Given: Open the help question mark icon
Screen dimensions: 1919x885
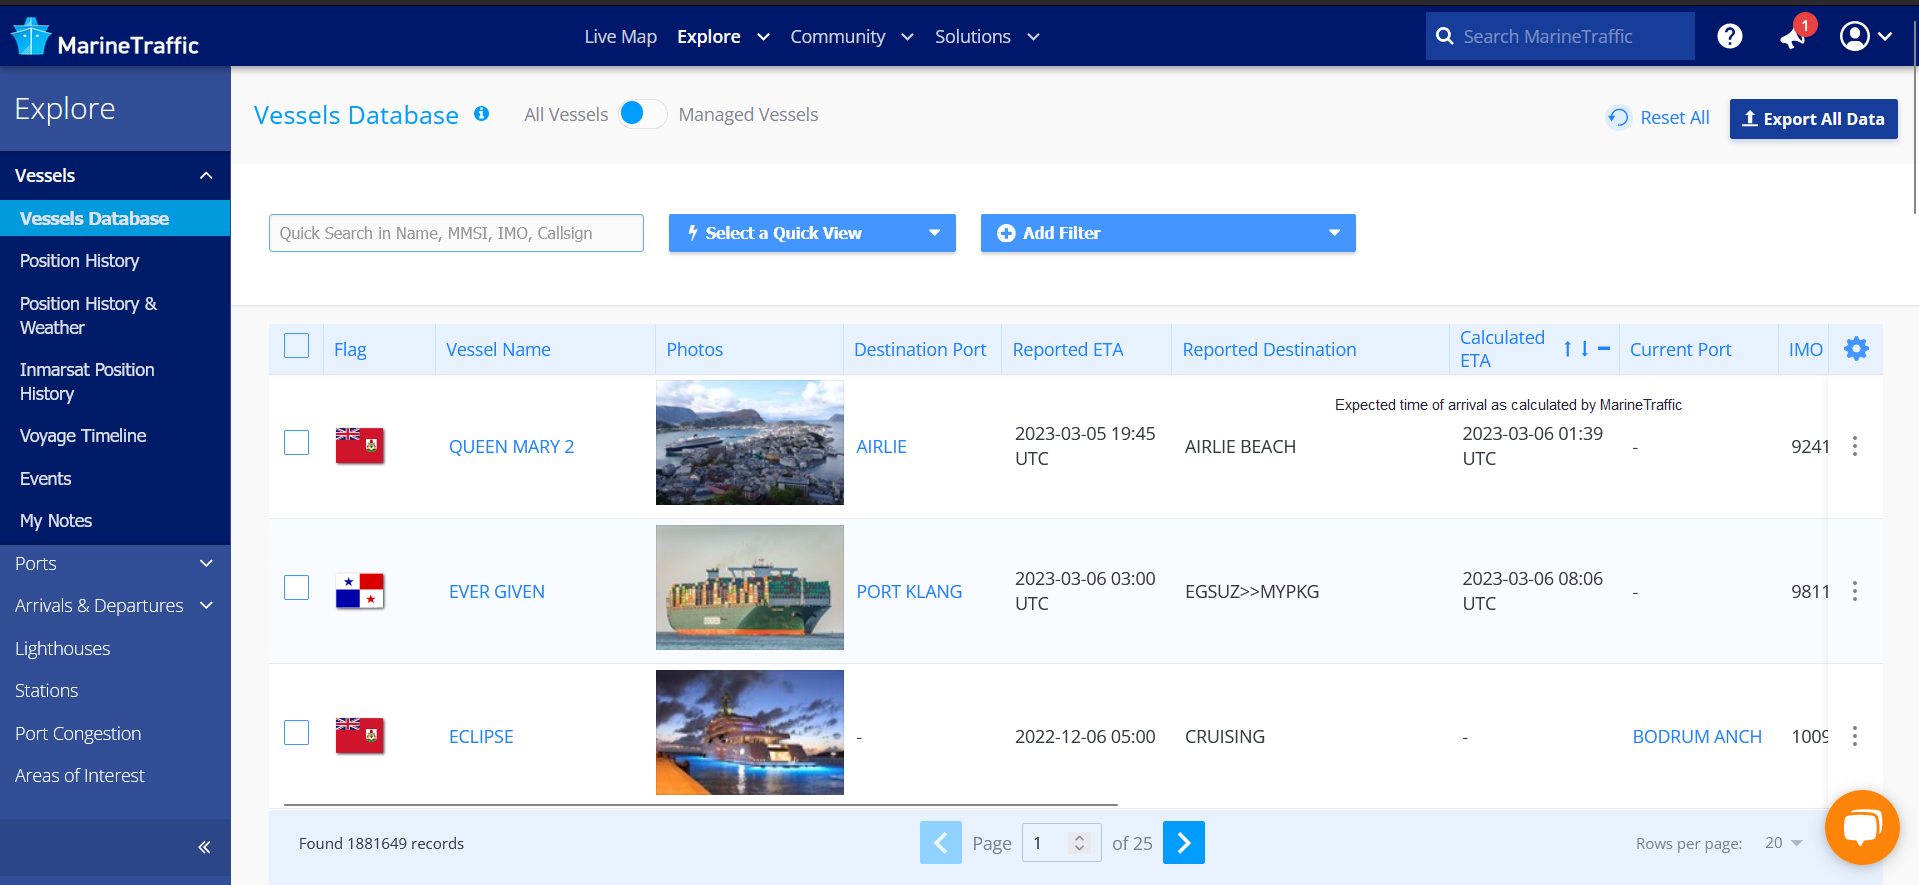Looking at the screenshot, I should point(1730,36).
